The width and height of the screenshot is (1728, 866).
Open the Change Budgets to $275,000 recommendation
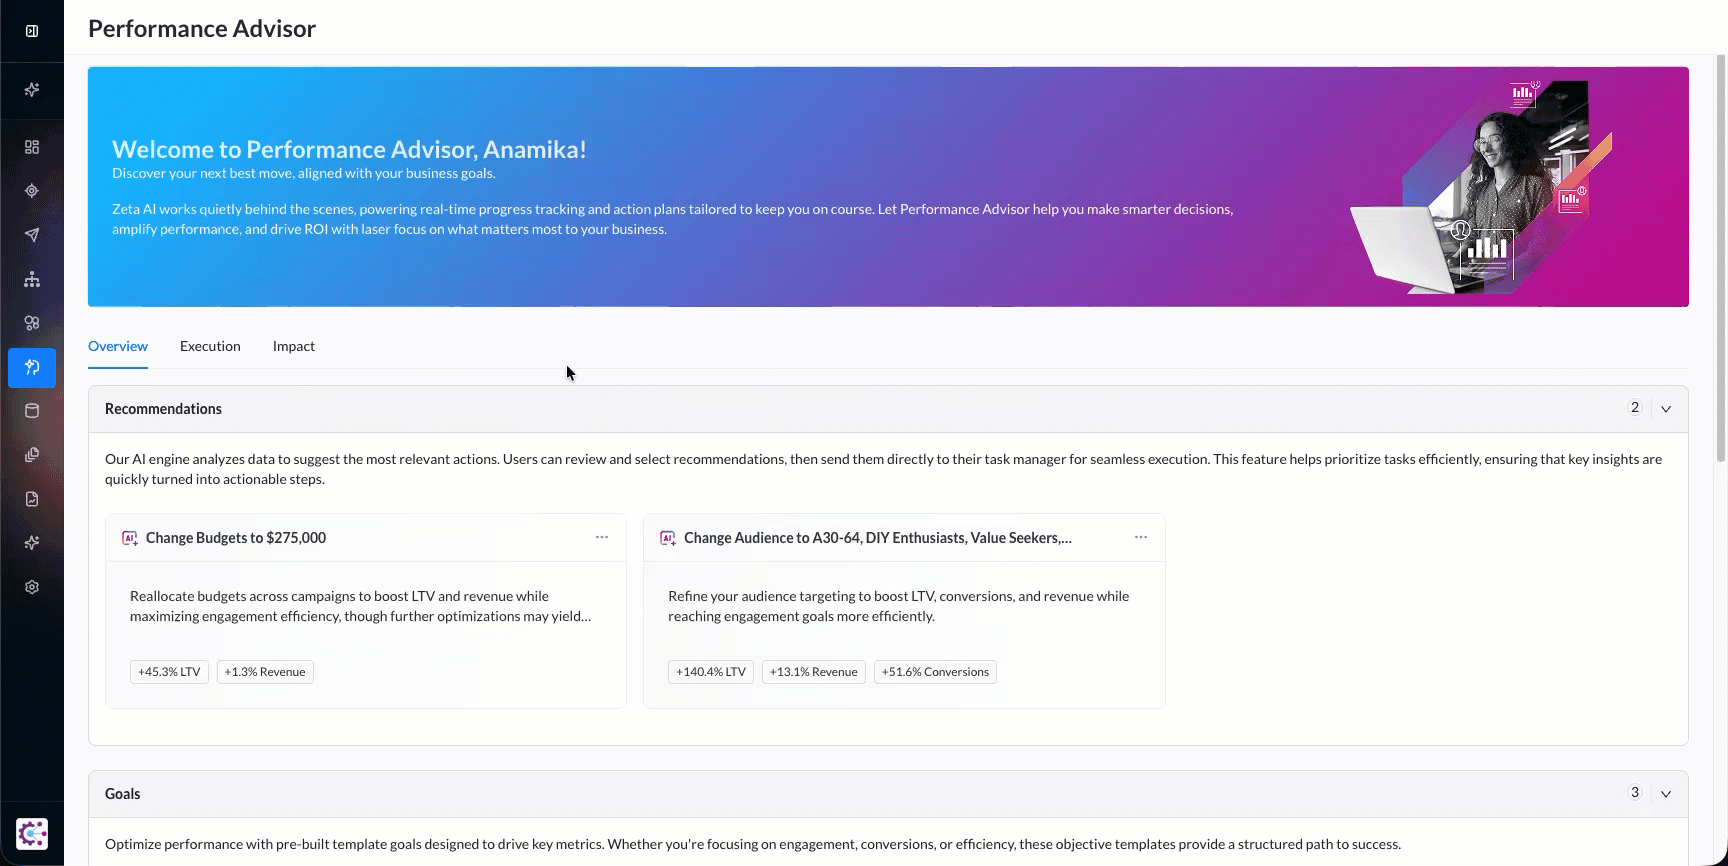[x=236, y=538]
